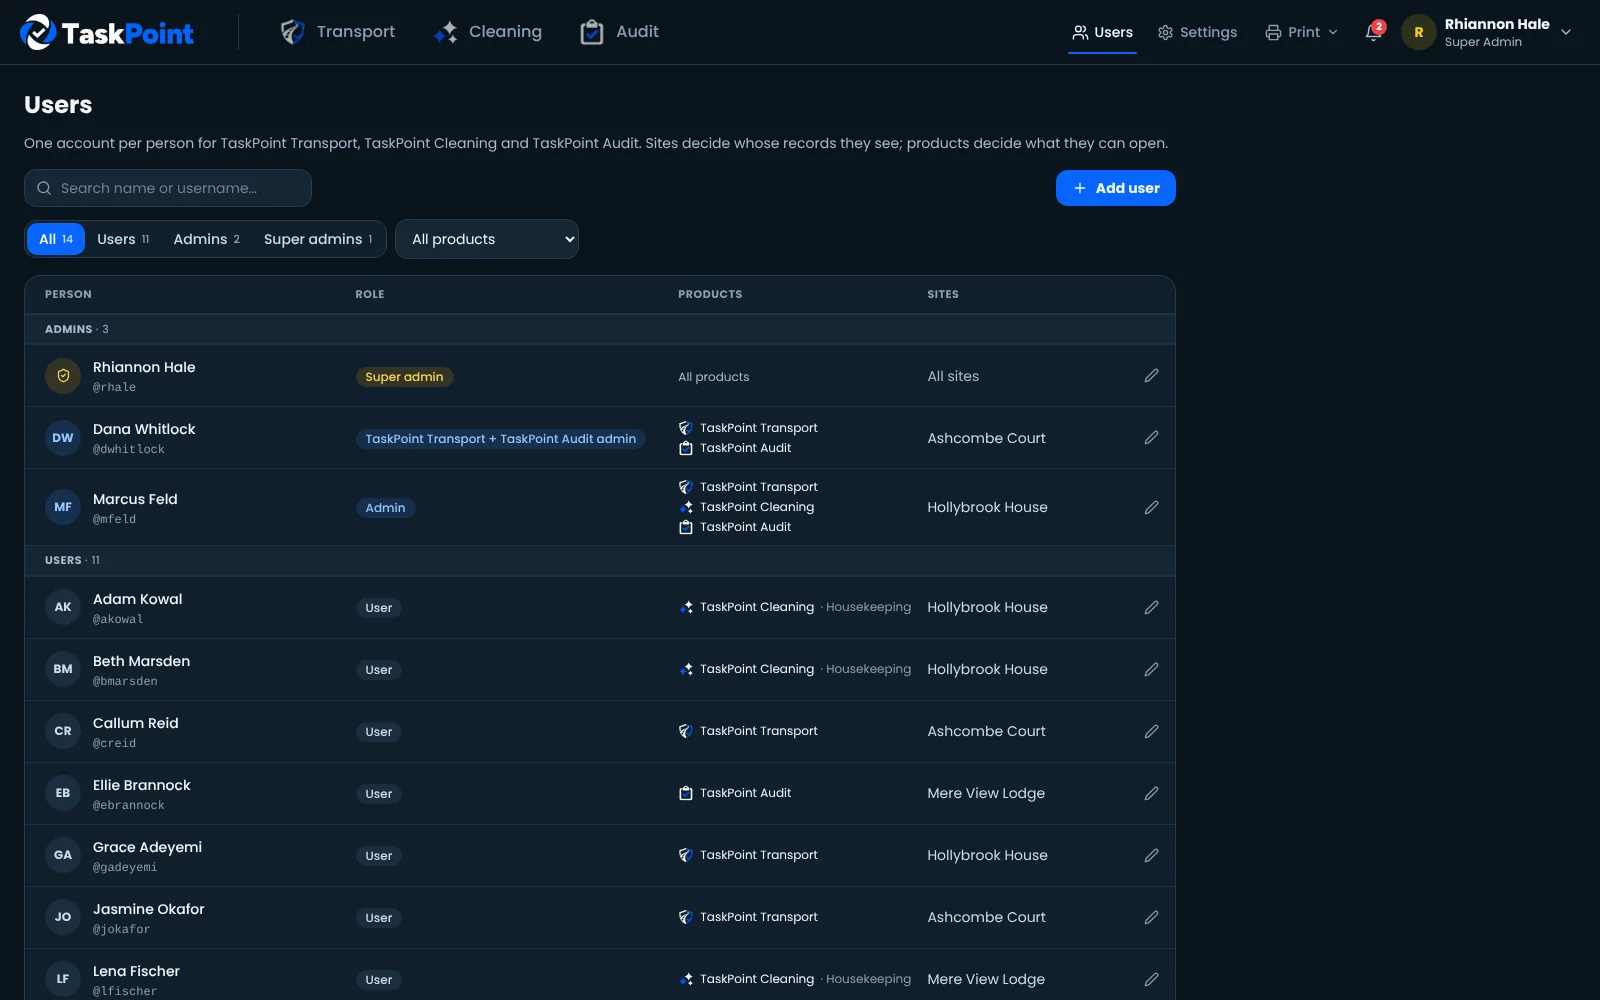Viewport: 1600px width, 1000px height.
Task: Filter by Admins 2
Action: click(206, 239)
